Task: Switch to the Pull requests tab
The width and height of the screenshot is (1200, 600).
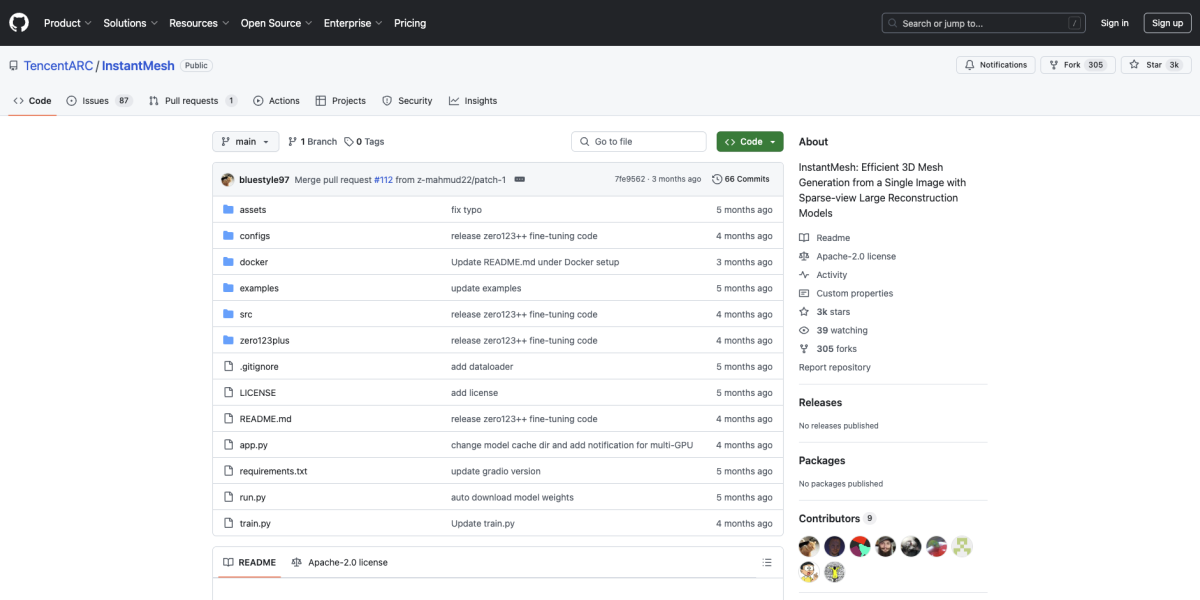Action: click(x=193, y=101)
